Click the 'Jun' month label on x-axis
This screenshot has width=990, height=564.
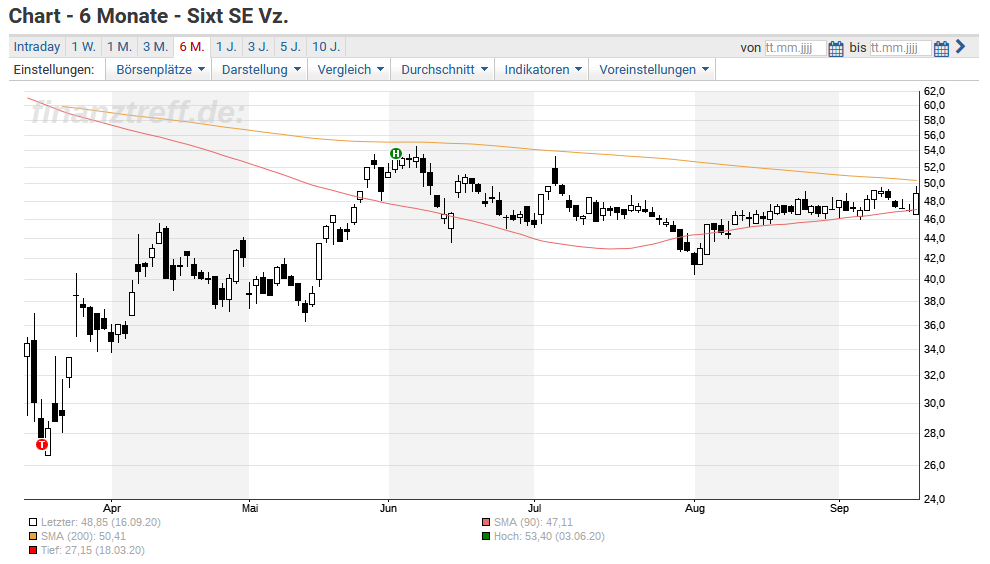tap(388, 508)
